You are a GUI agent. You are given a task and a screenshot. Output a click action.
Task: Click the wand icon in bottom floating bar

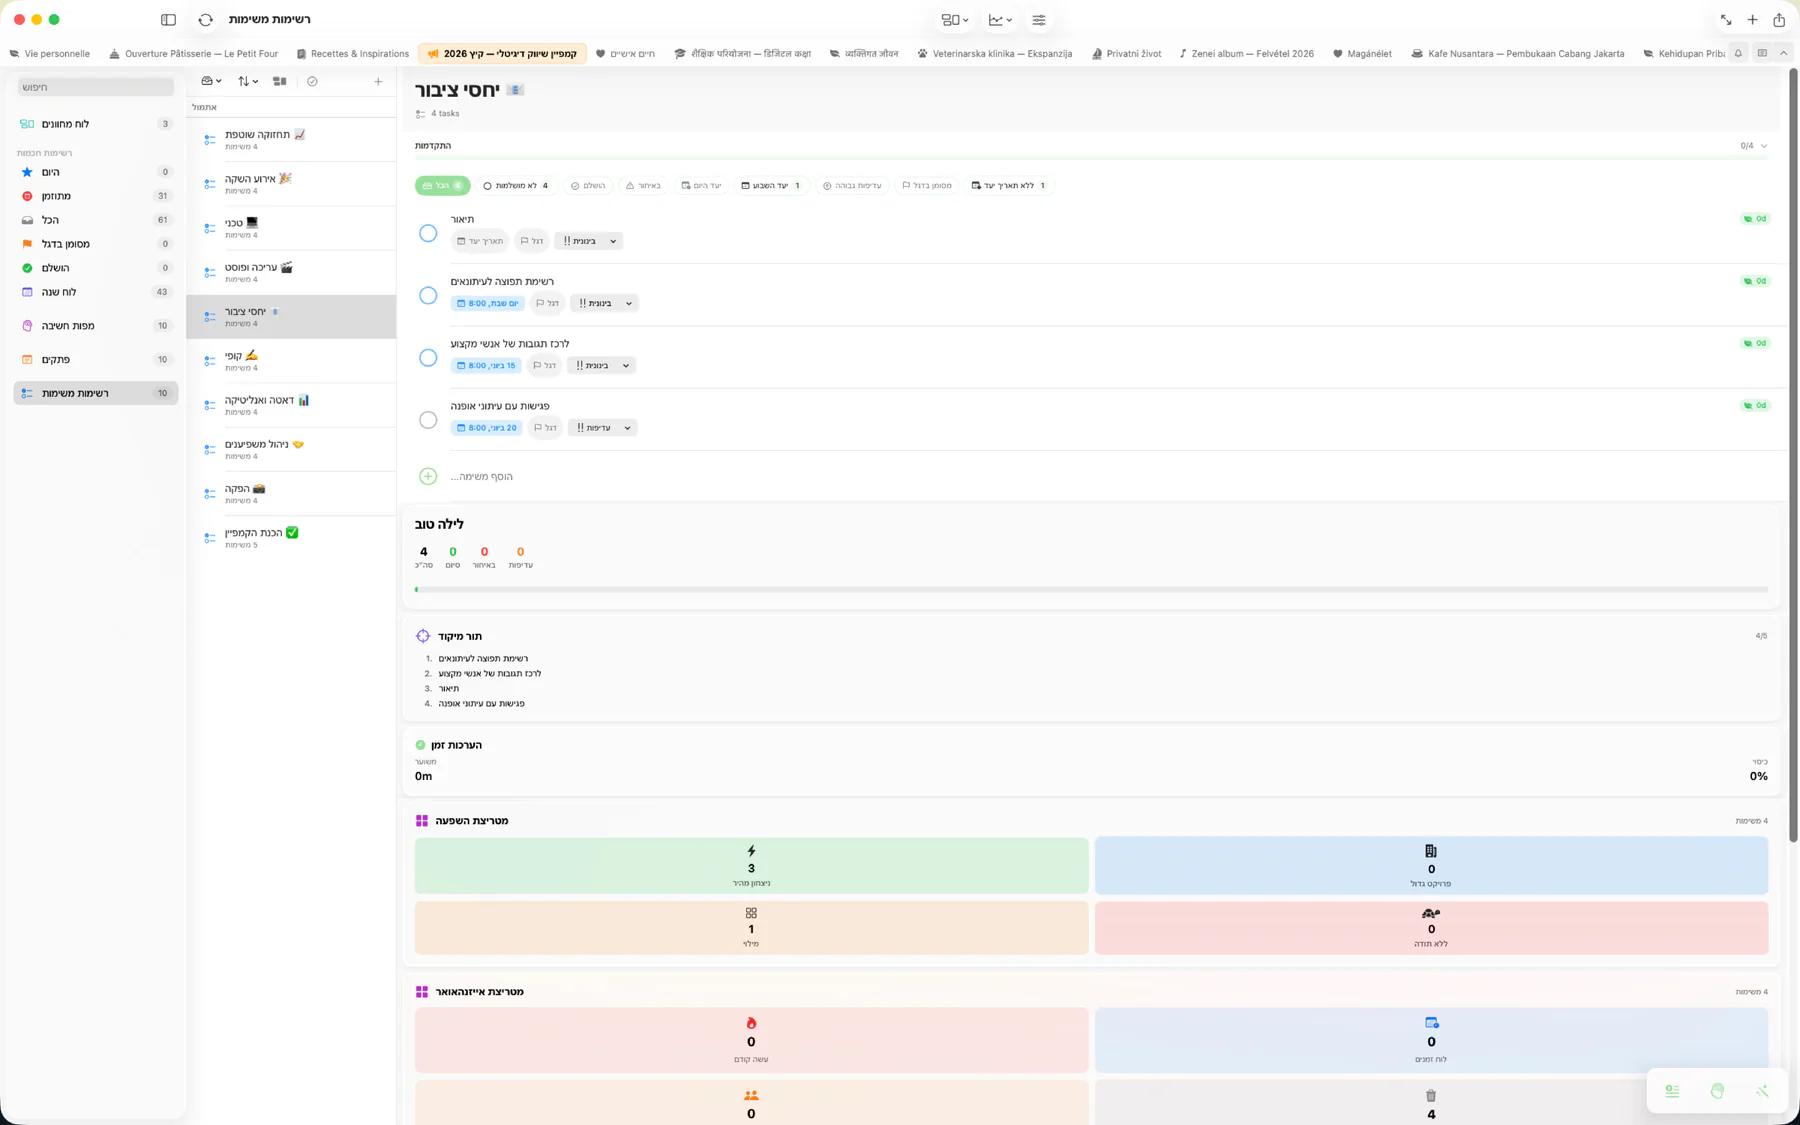click(x=1762, y=1091)
